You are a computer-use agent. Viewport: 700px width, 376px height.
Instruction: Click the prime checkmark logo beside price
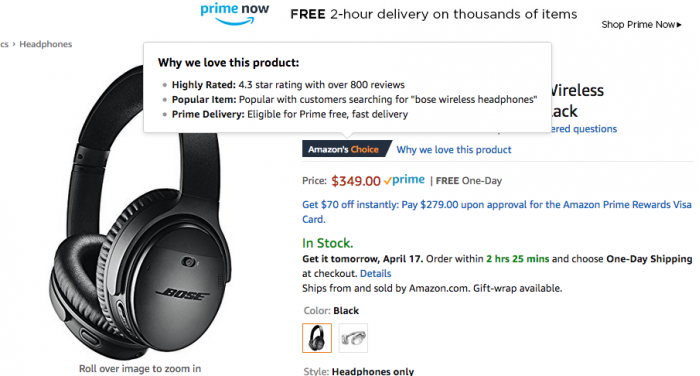(404, 180)
